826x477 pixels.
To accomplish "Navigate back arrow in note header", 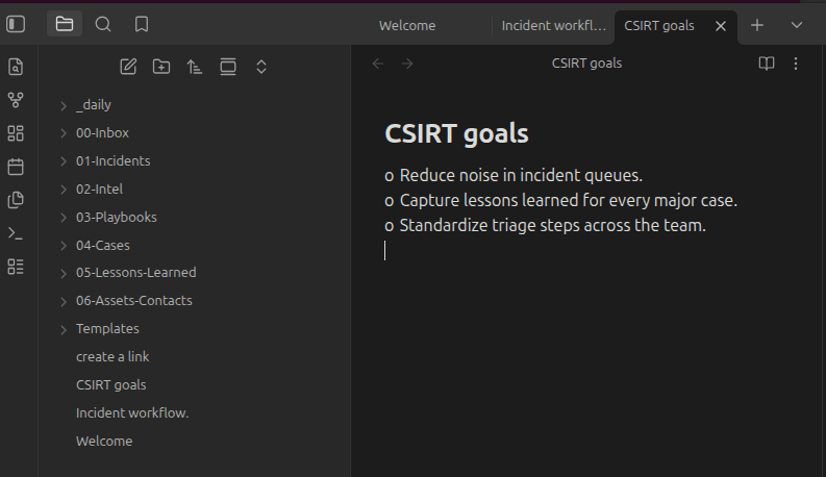I will (x=378, y=64).
